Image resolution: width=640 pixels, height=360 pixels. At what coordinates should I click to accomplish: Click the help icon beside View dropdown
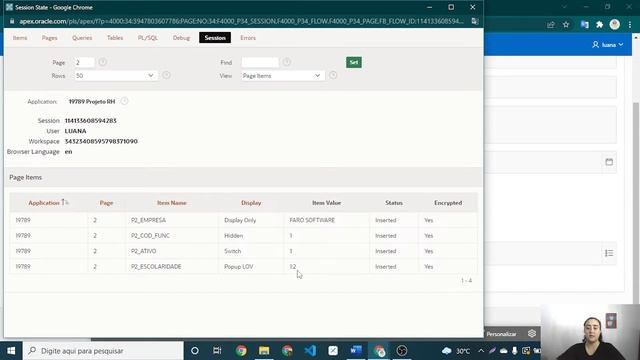[x=333, y=75]
